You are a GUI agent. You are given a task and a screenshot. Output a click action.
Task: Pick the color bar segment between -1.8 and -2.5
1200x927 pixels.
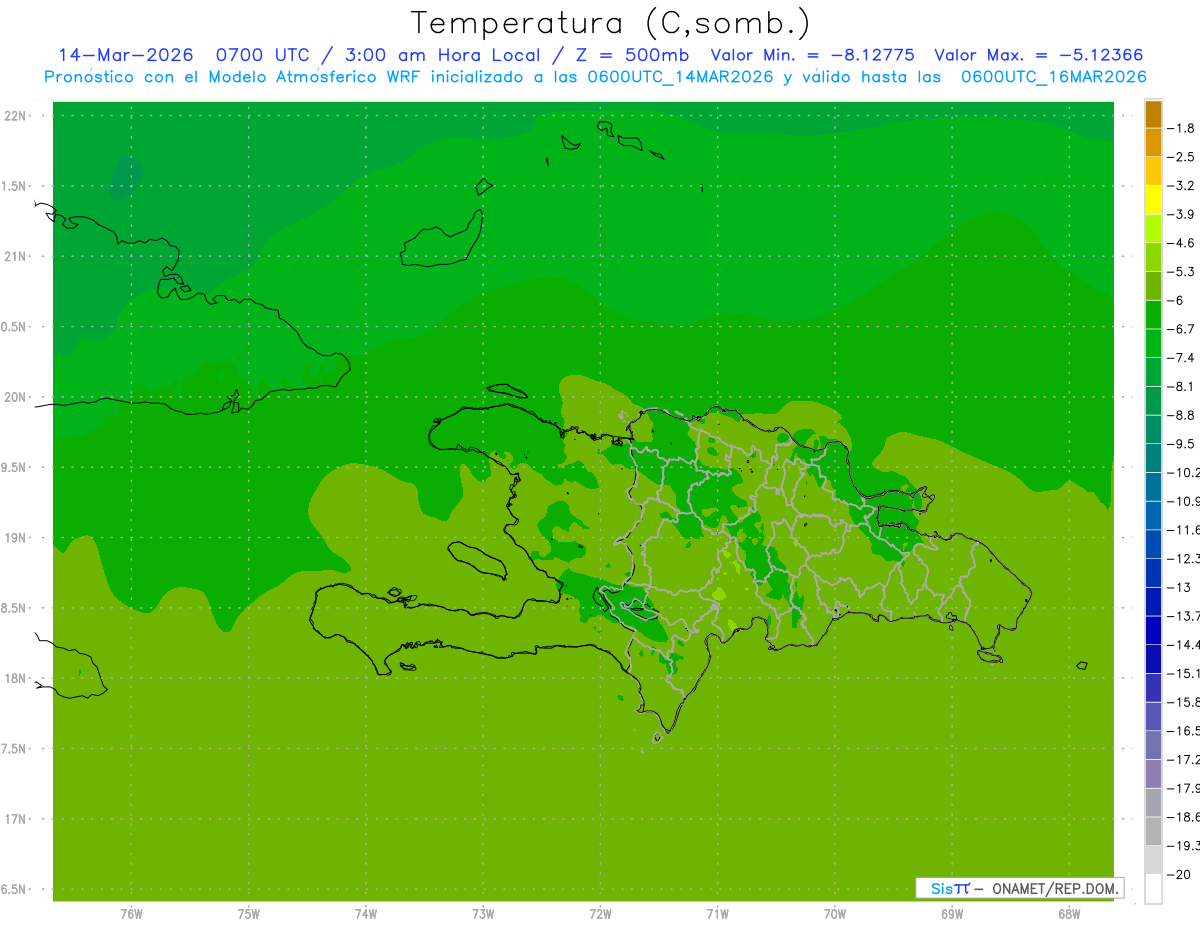coord(1153,143)
